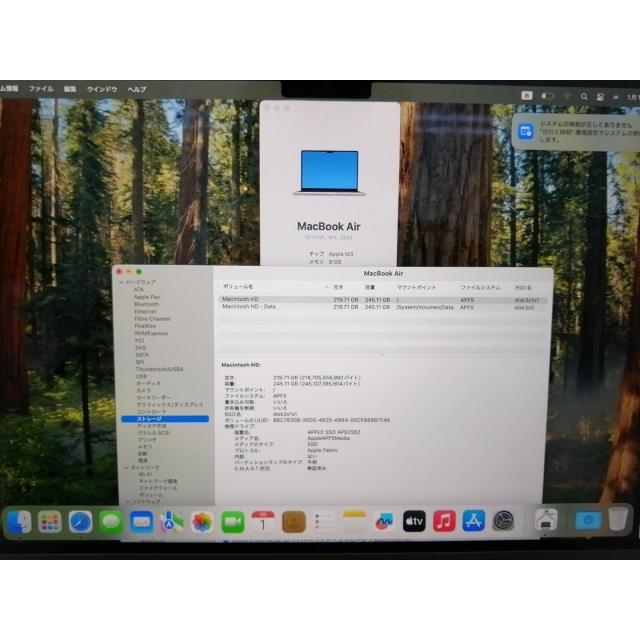Launch Safari from the Dock
The image size is (640, 640).
80,522
